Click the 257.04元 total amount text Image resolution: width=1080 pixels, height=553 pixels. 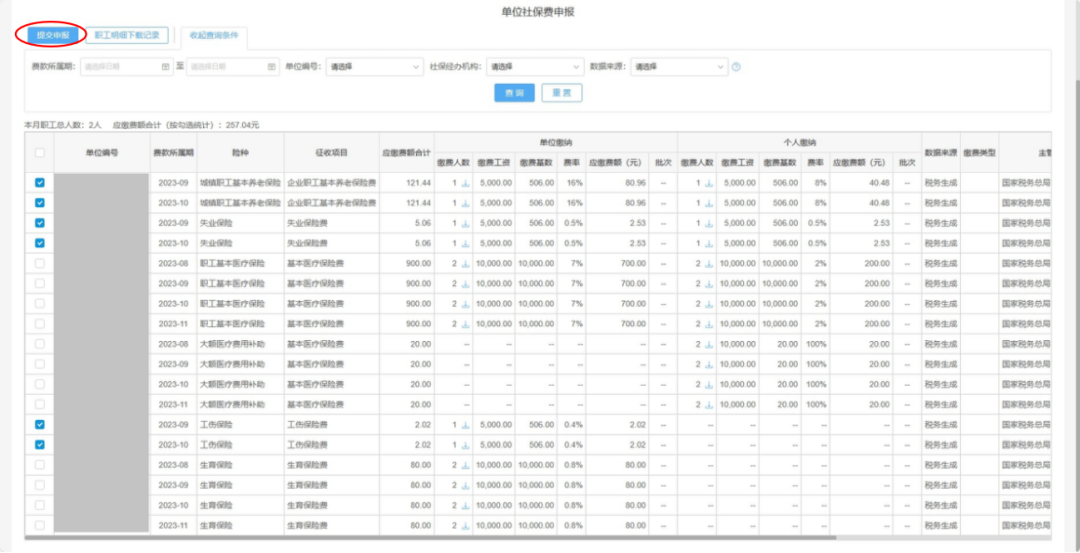pos(242,125)
